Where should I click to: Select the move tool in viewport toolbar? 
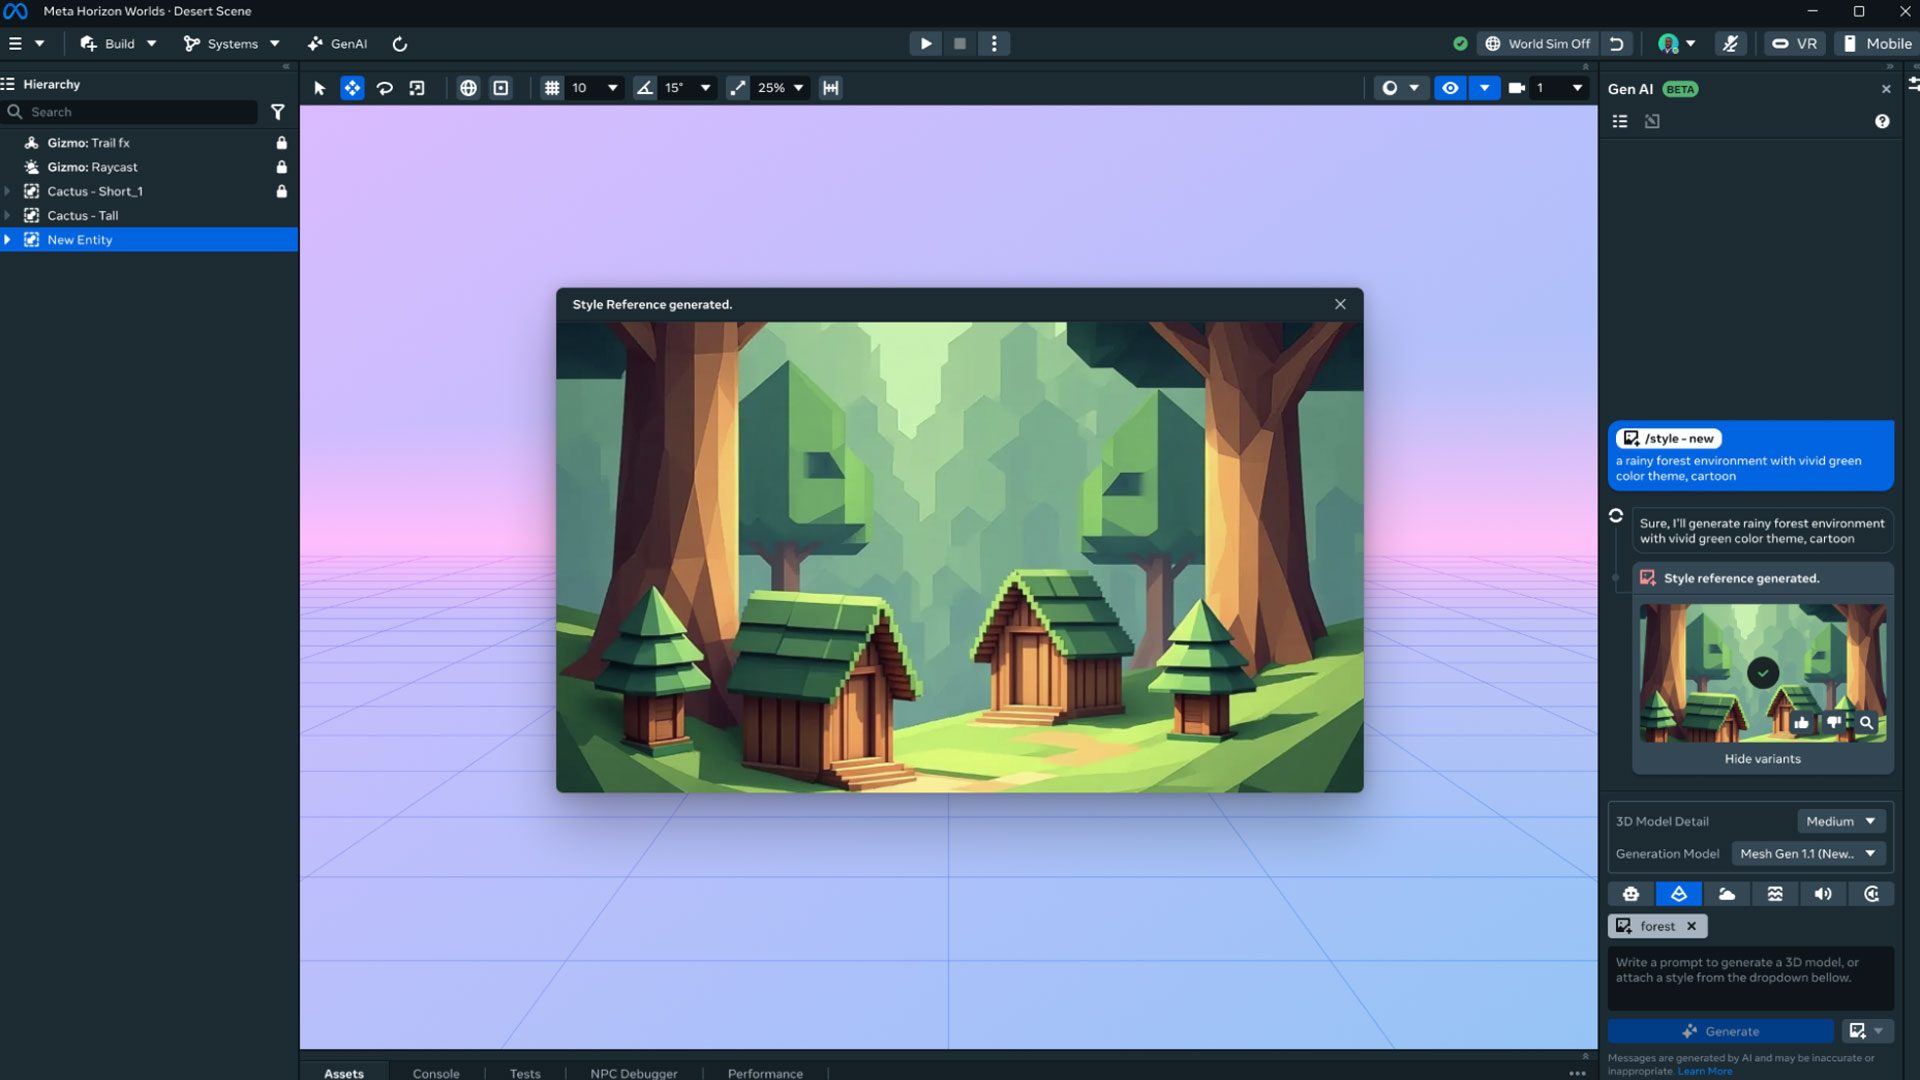352,88
